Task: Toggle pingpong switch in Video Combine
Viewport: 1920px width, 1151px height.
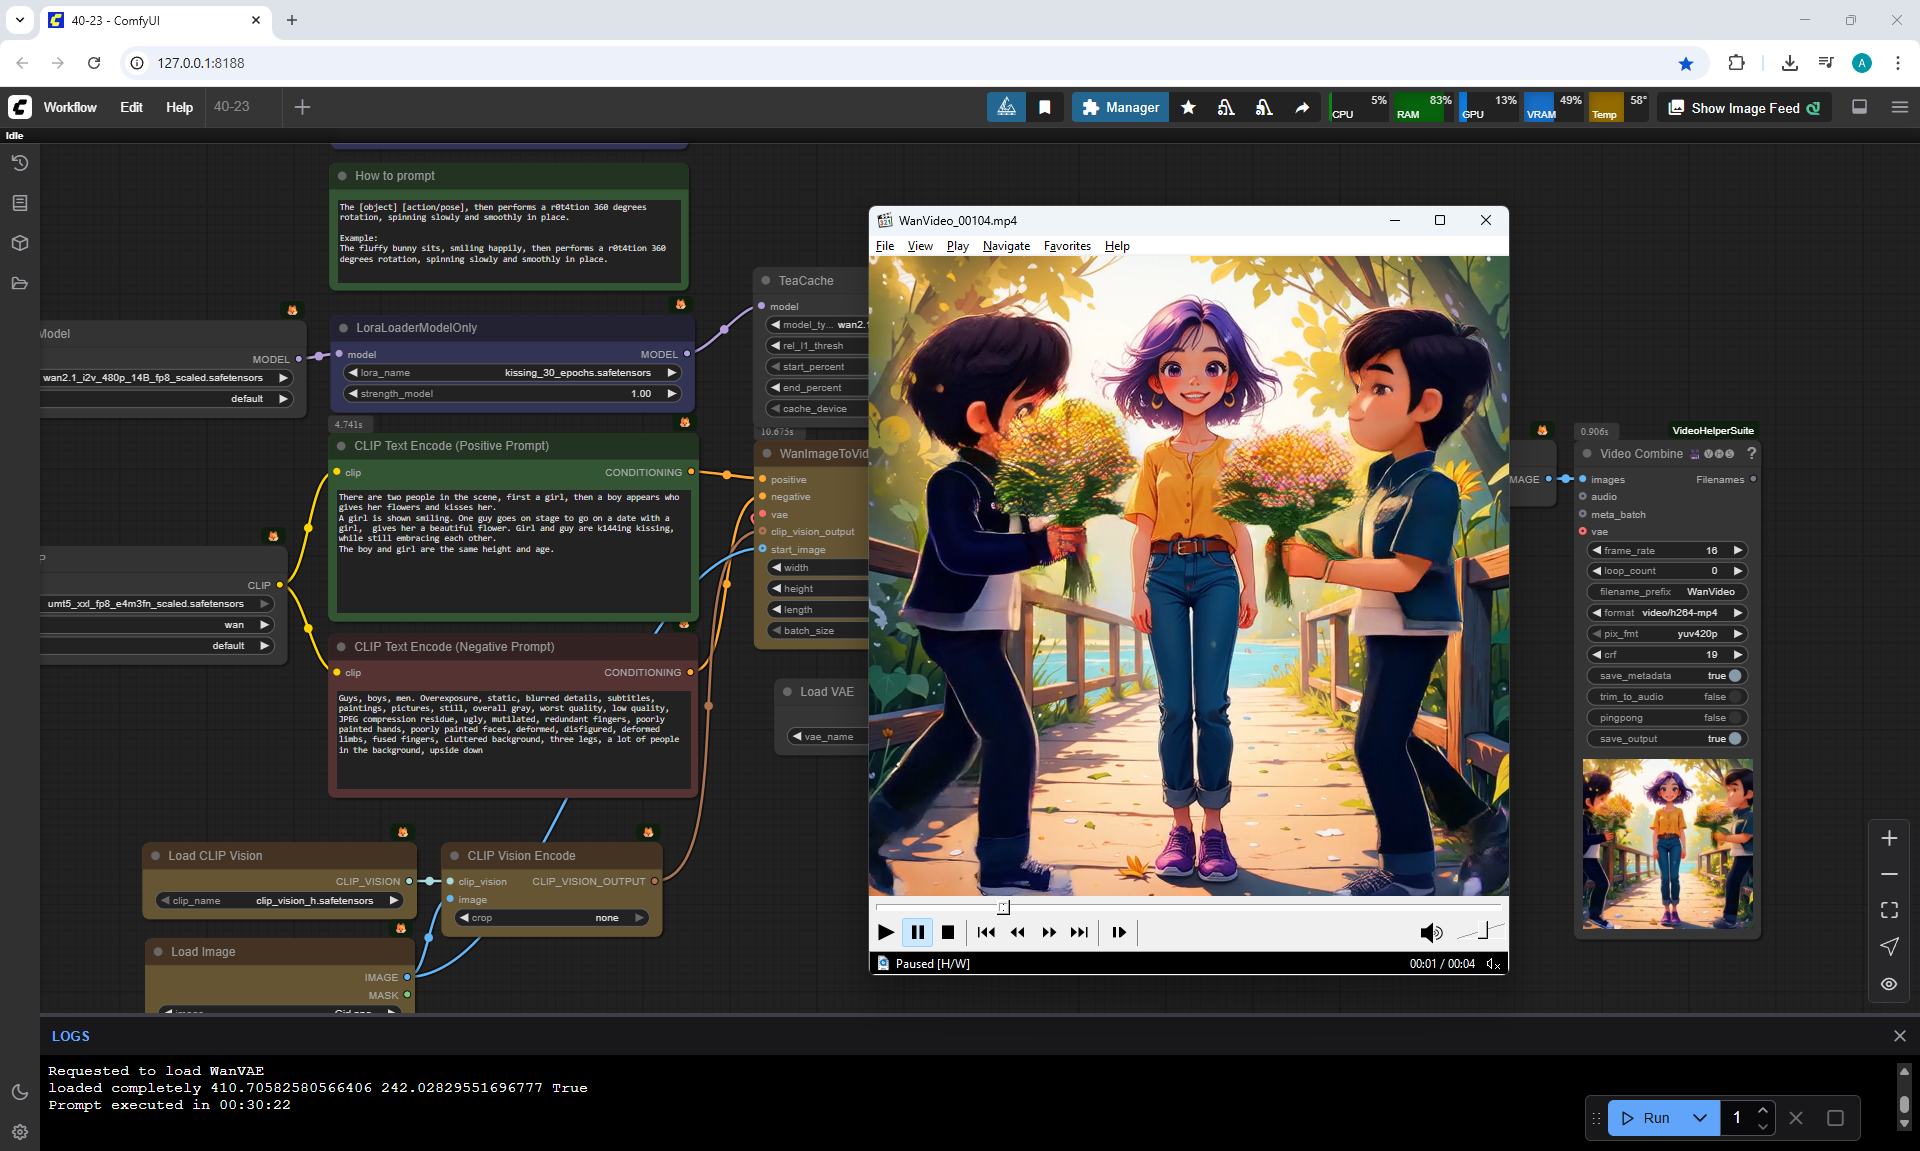Action: (x=1735, y=718)
